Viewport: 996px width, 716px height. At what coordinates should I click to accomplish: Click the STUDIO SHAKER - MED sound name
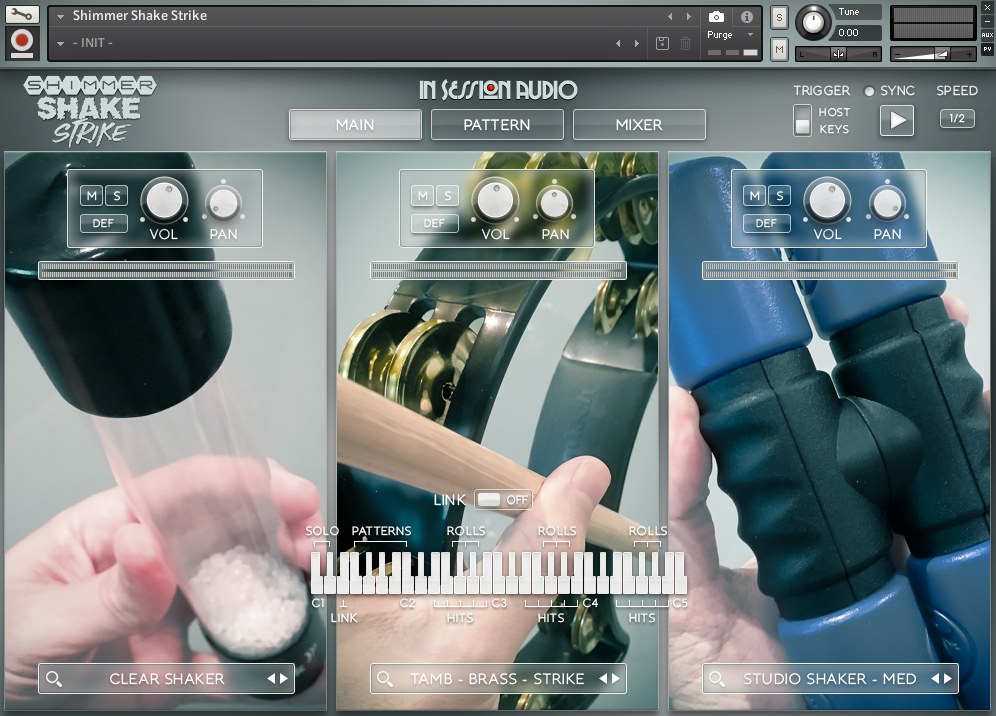click(830, 679)
